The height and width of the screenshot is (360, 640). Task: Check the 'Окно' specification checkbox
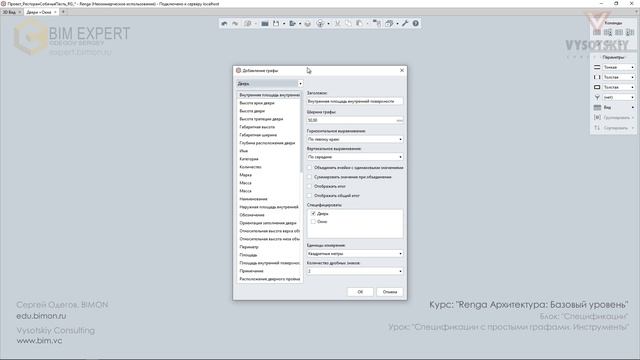click(x=313, y=222)
